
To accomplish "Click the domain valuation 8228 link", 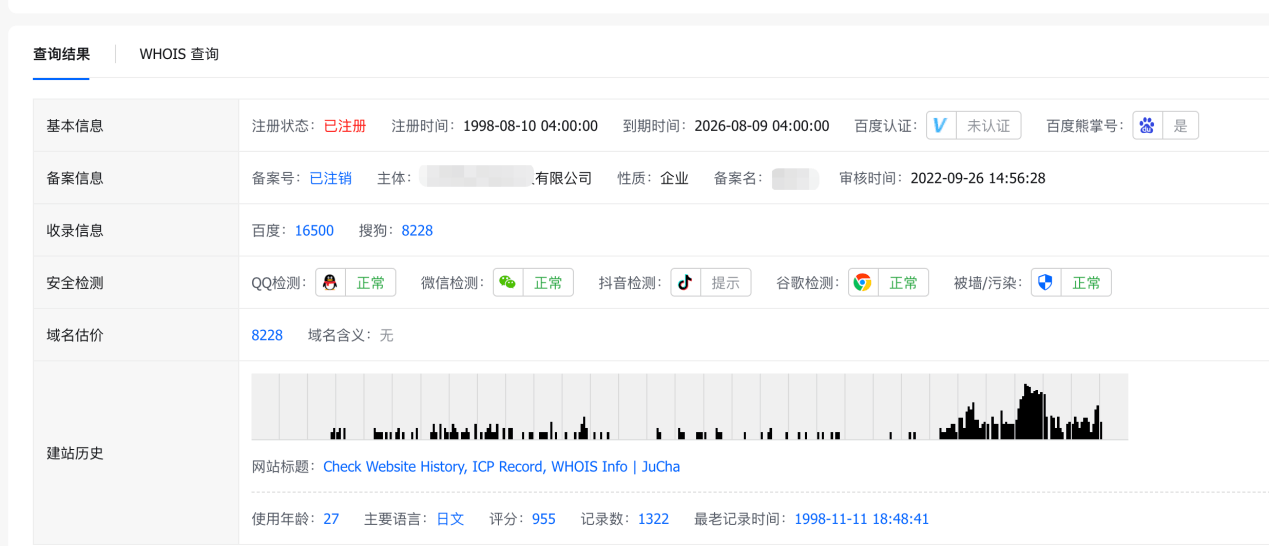I will (267, 336).
